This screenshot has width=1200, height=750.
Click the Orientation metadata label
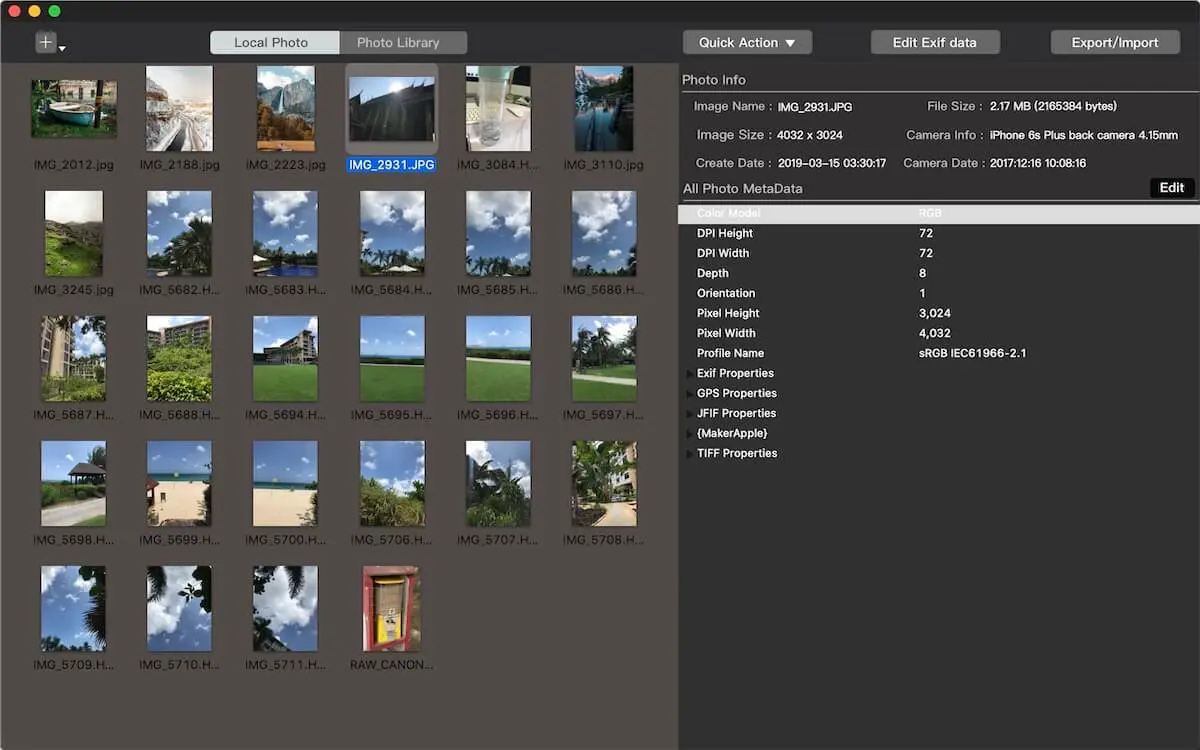coord(726,294)
